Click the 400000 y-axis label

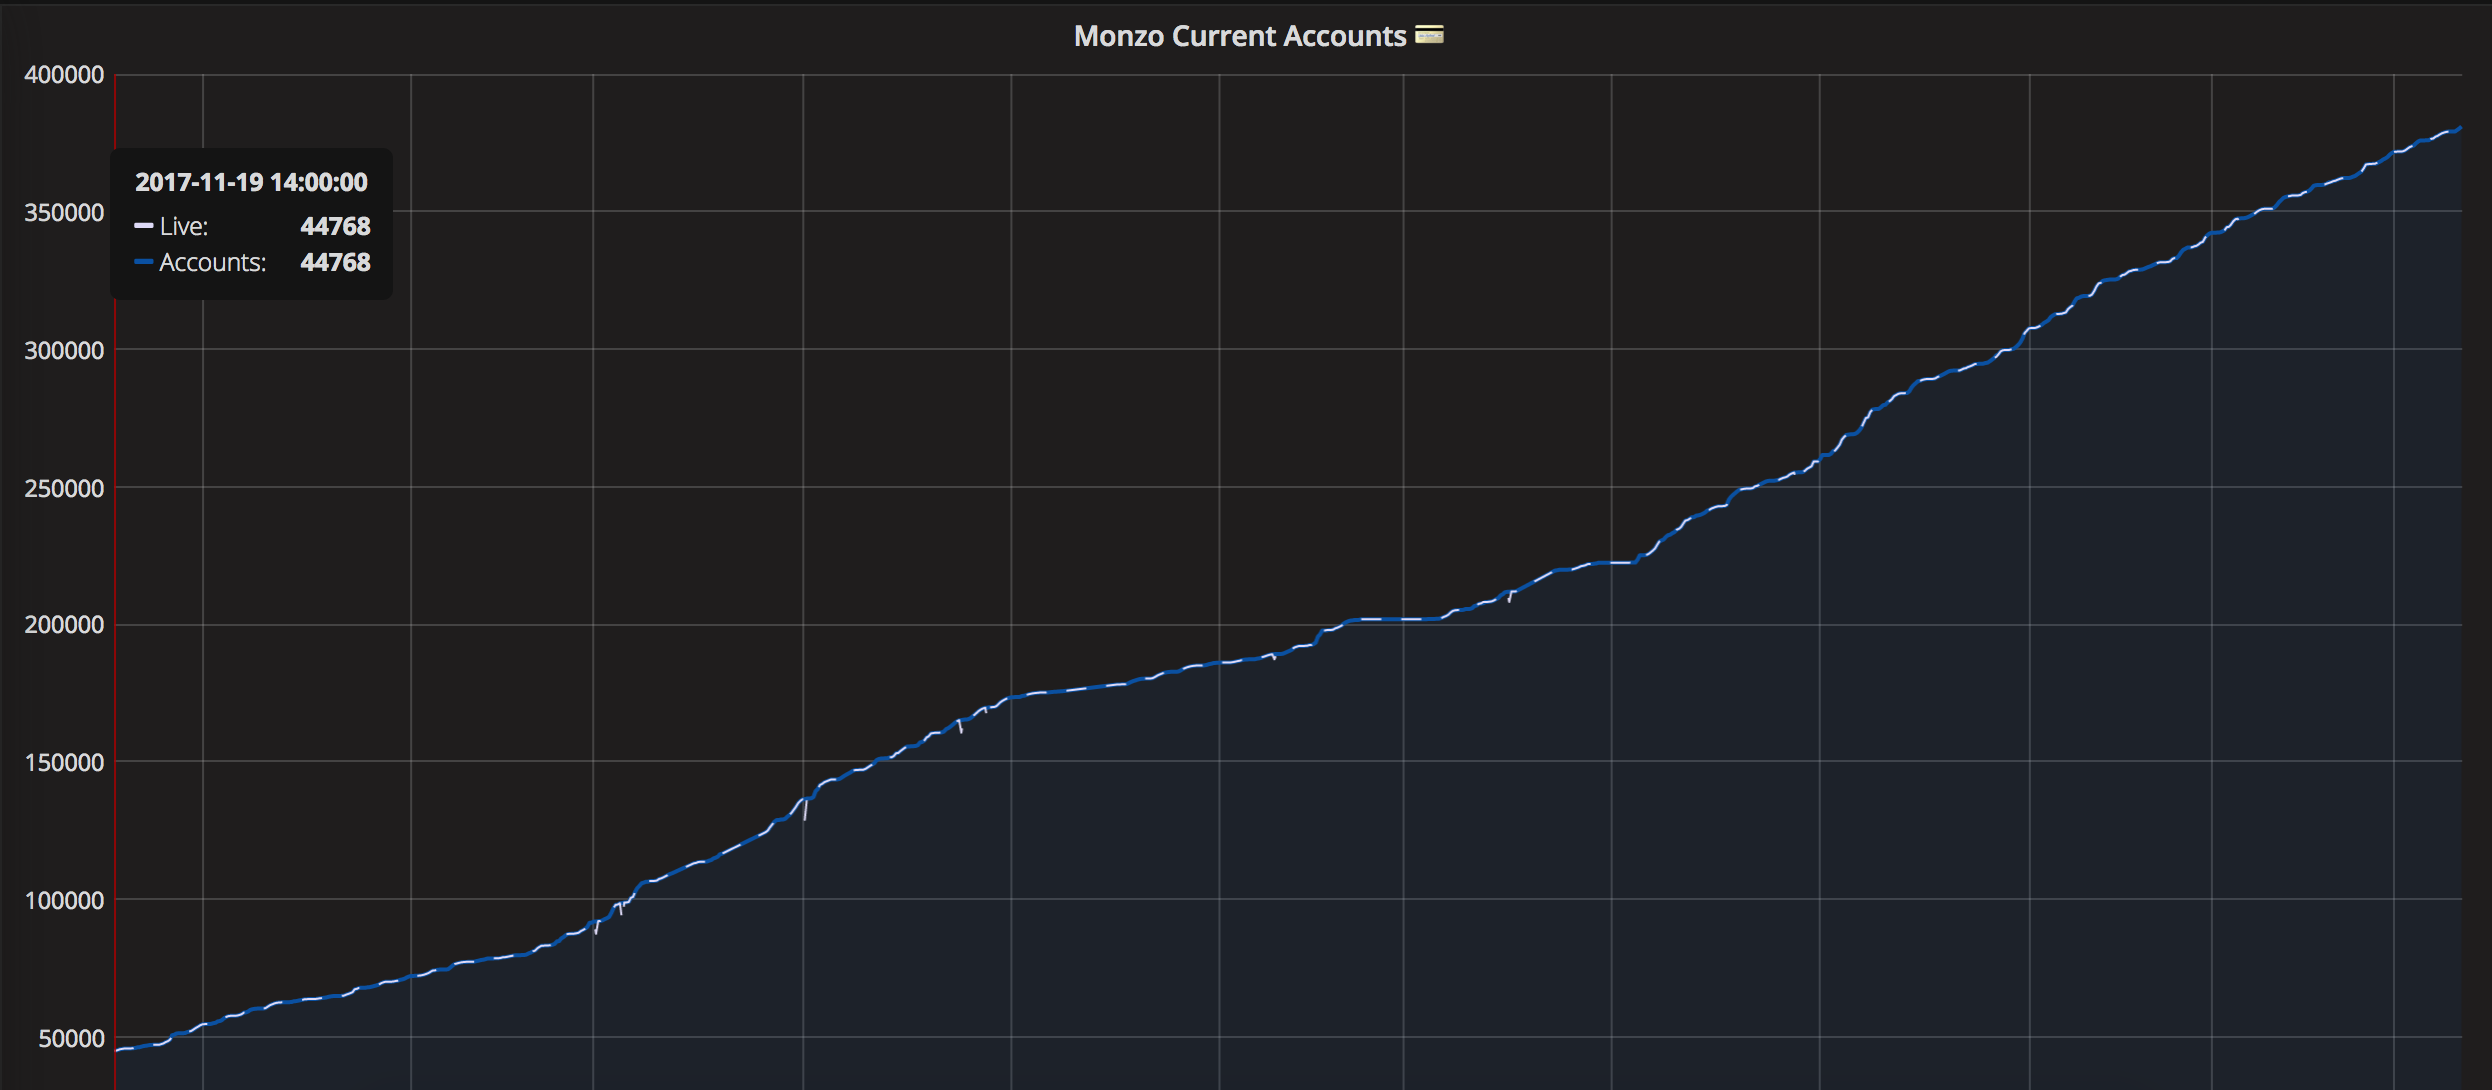[x=64, y=75]
